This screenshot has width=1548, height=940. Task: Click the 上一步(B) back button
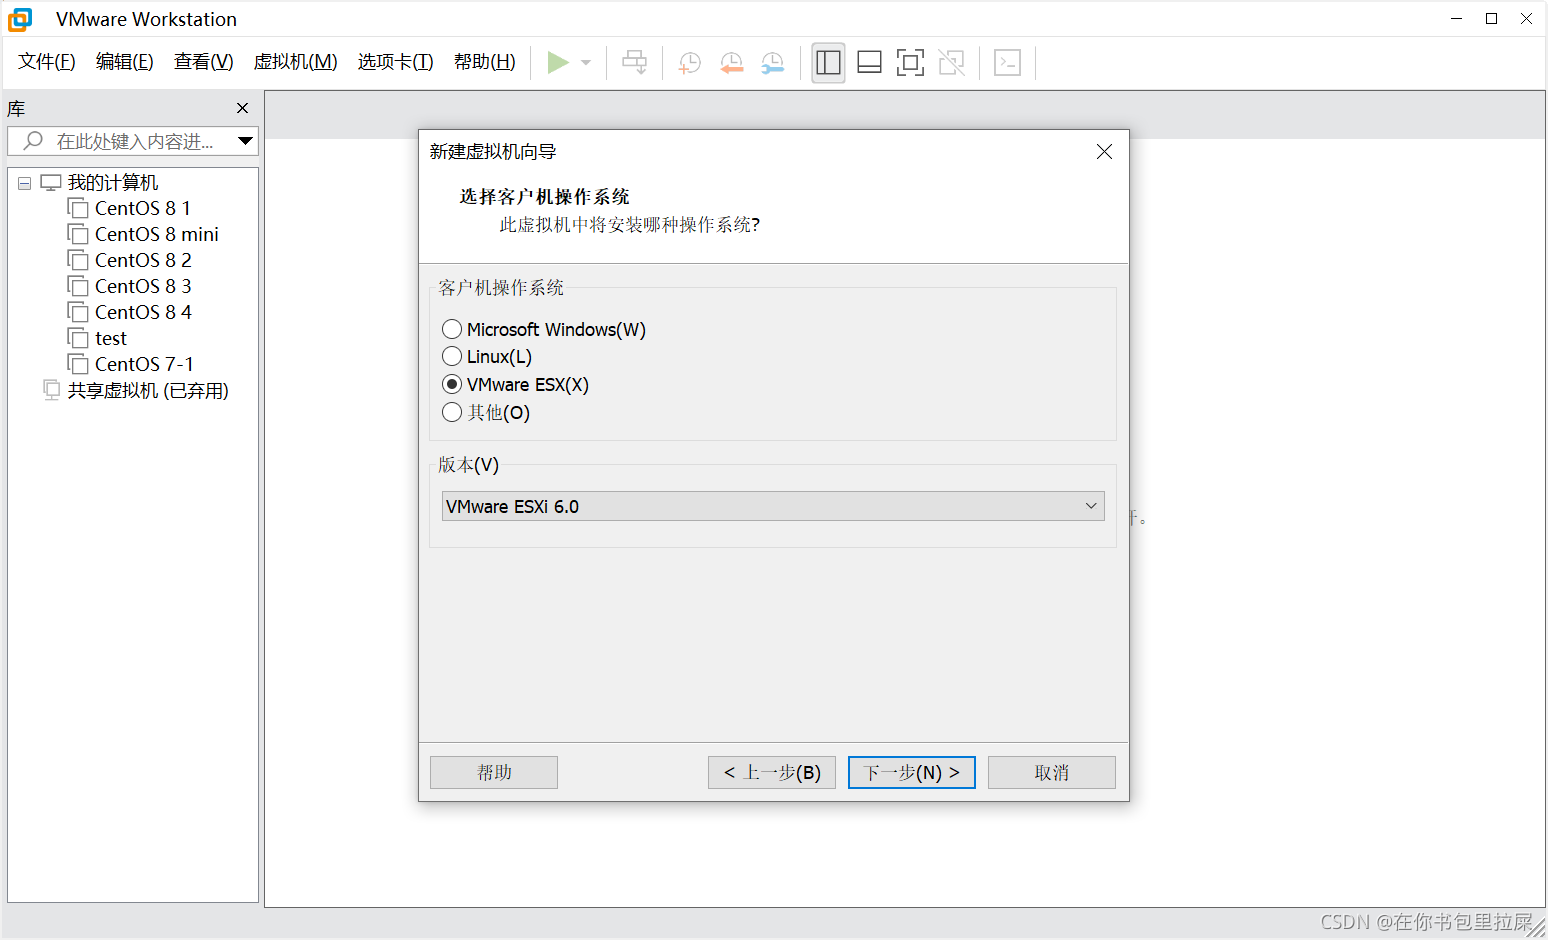772,772
